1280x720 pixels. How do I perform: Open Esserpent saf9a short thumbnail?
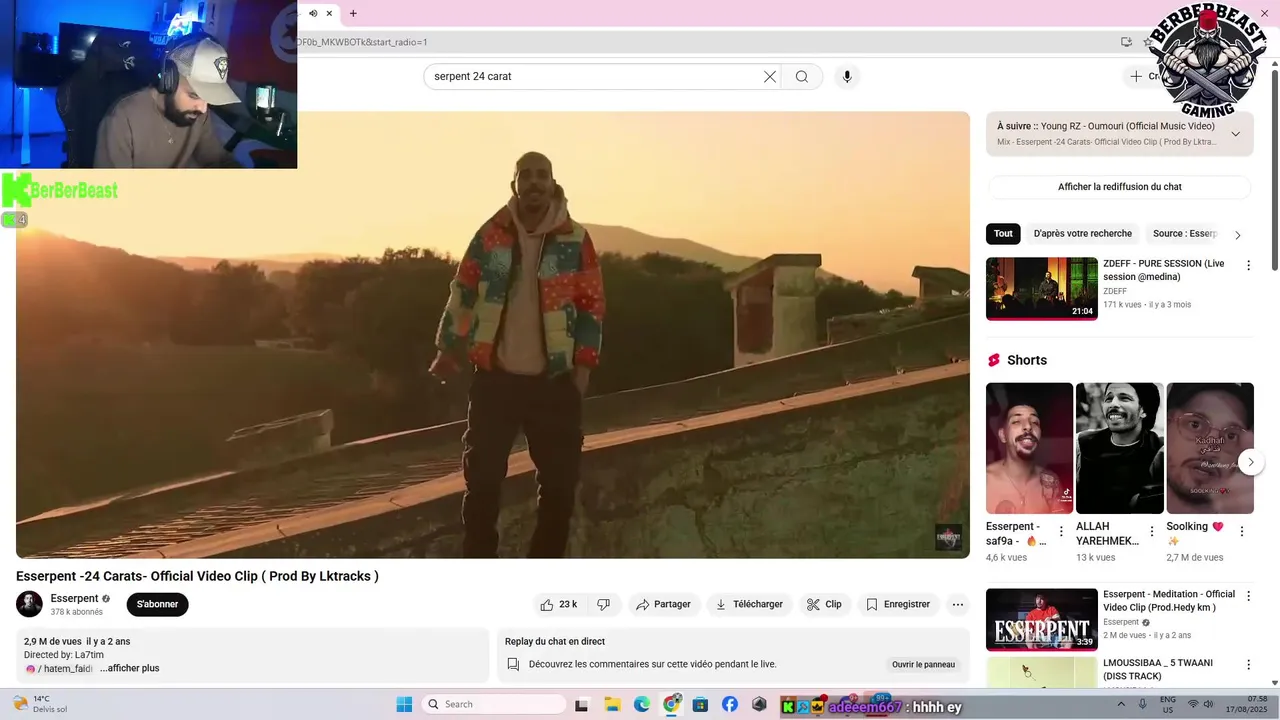point(1029,448)
